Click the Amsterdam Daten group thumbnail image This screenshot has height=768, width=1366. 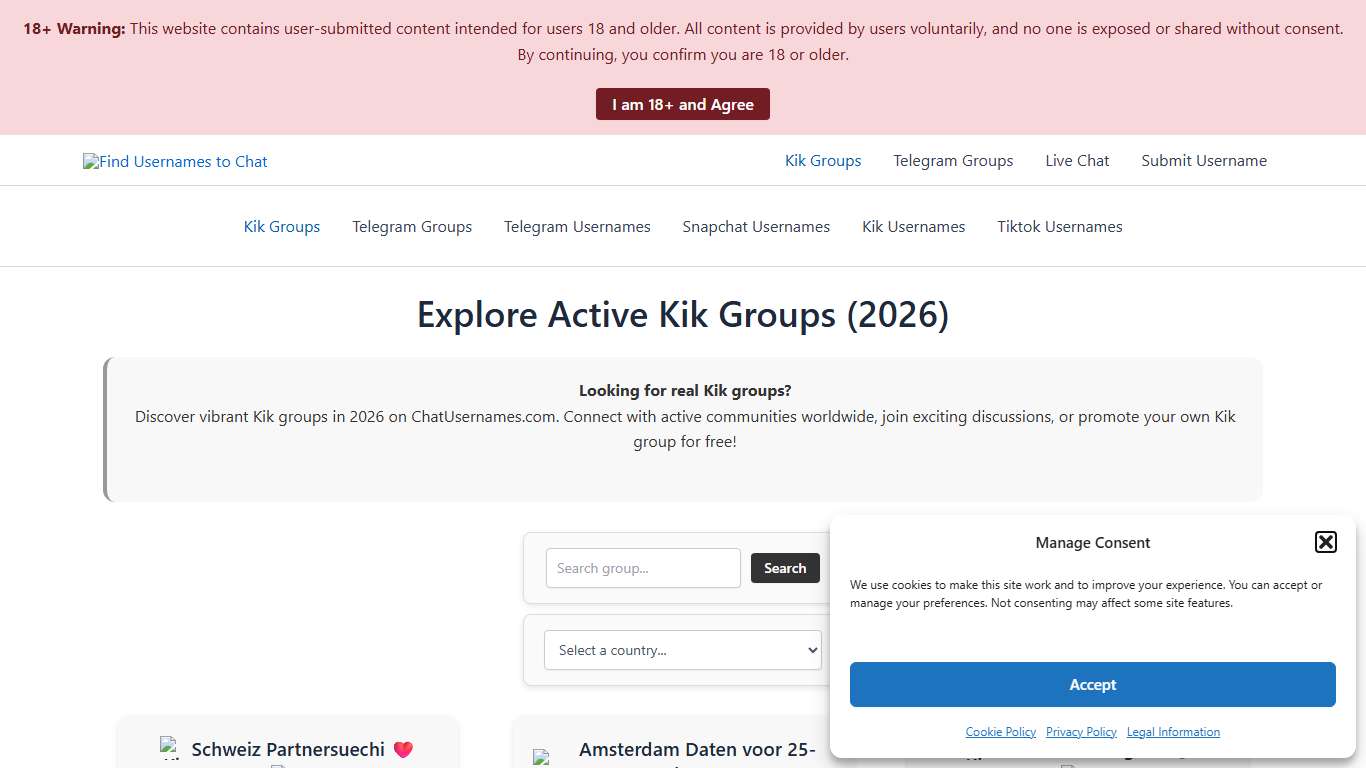[x=540, y=757]
